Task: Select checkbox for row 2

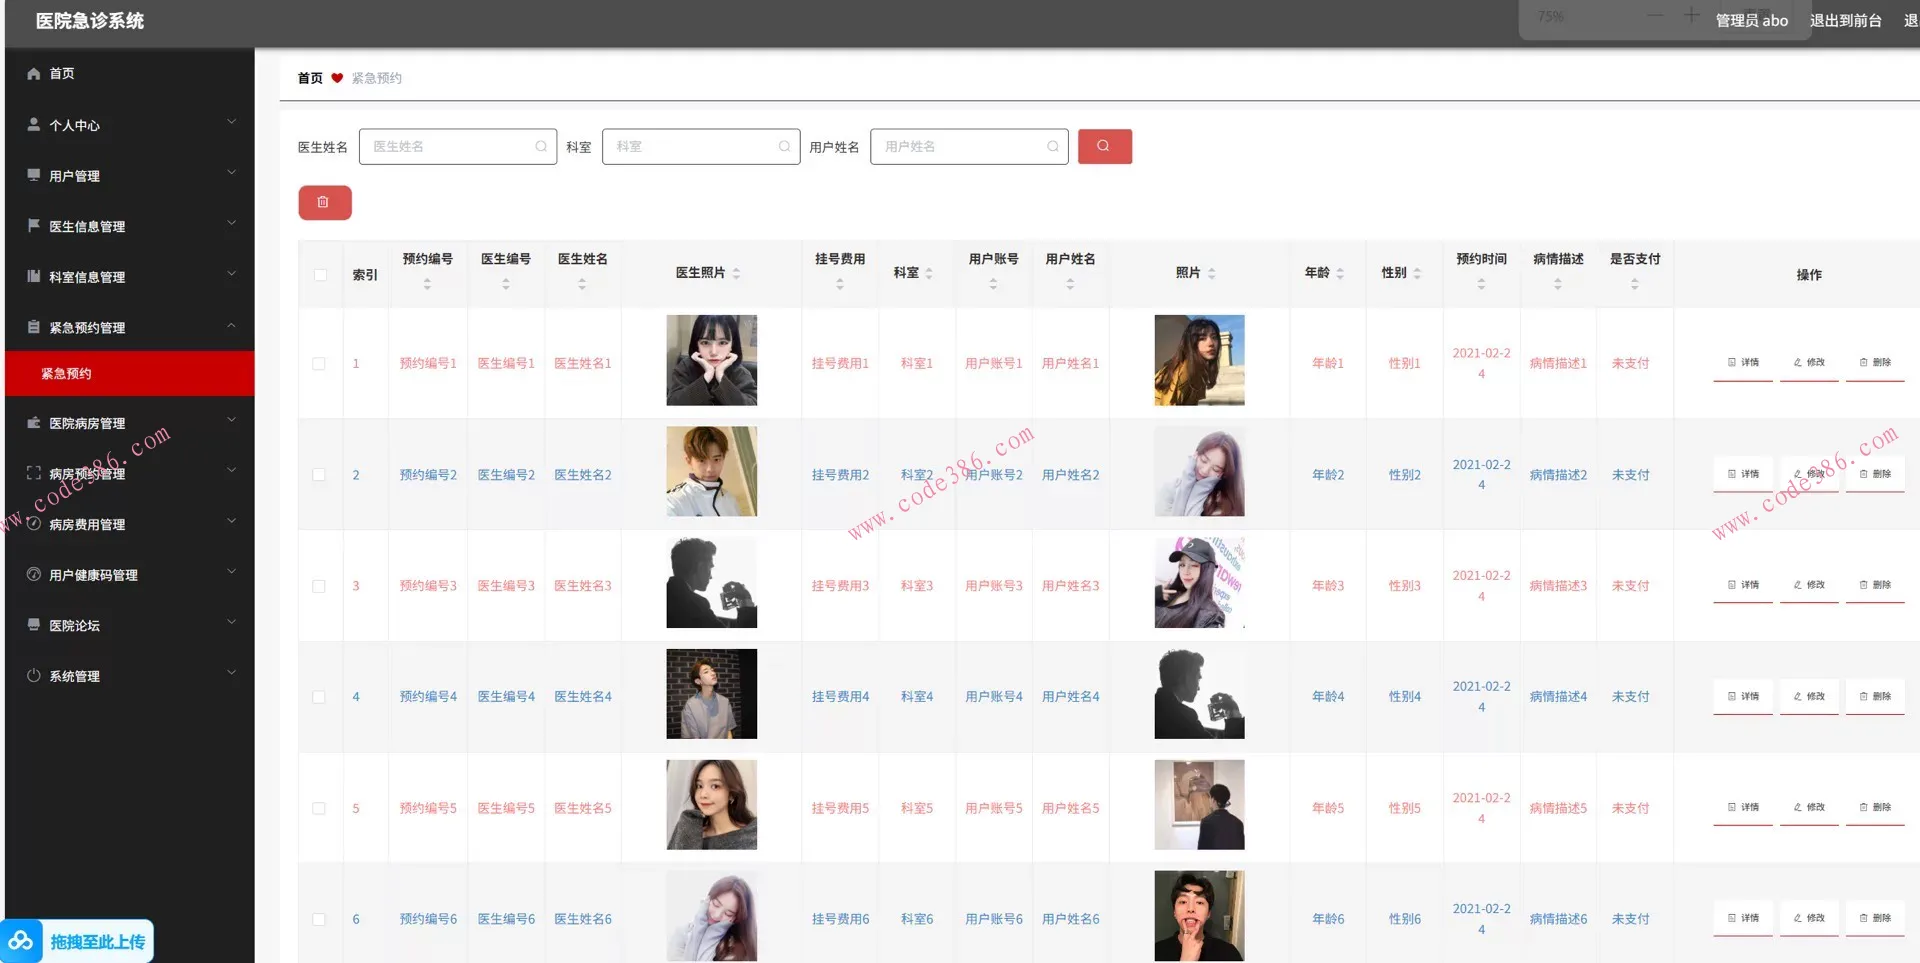Action: [319, 475]
